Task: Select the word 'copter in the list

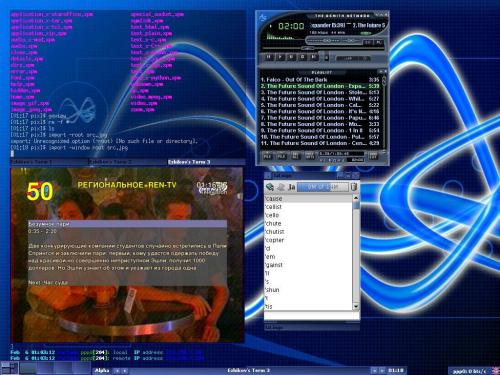Action: pyautogui.click(x=308, y=240)
